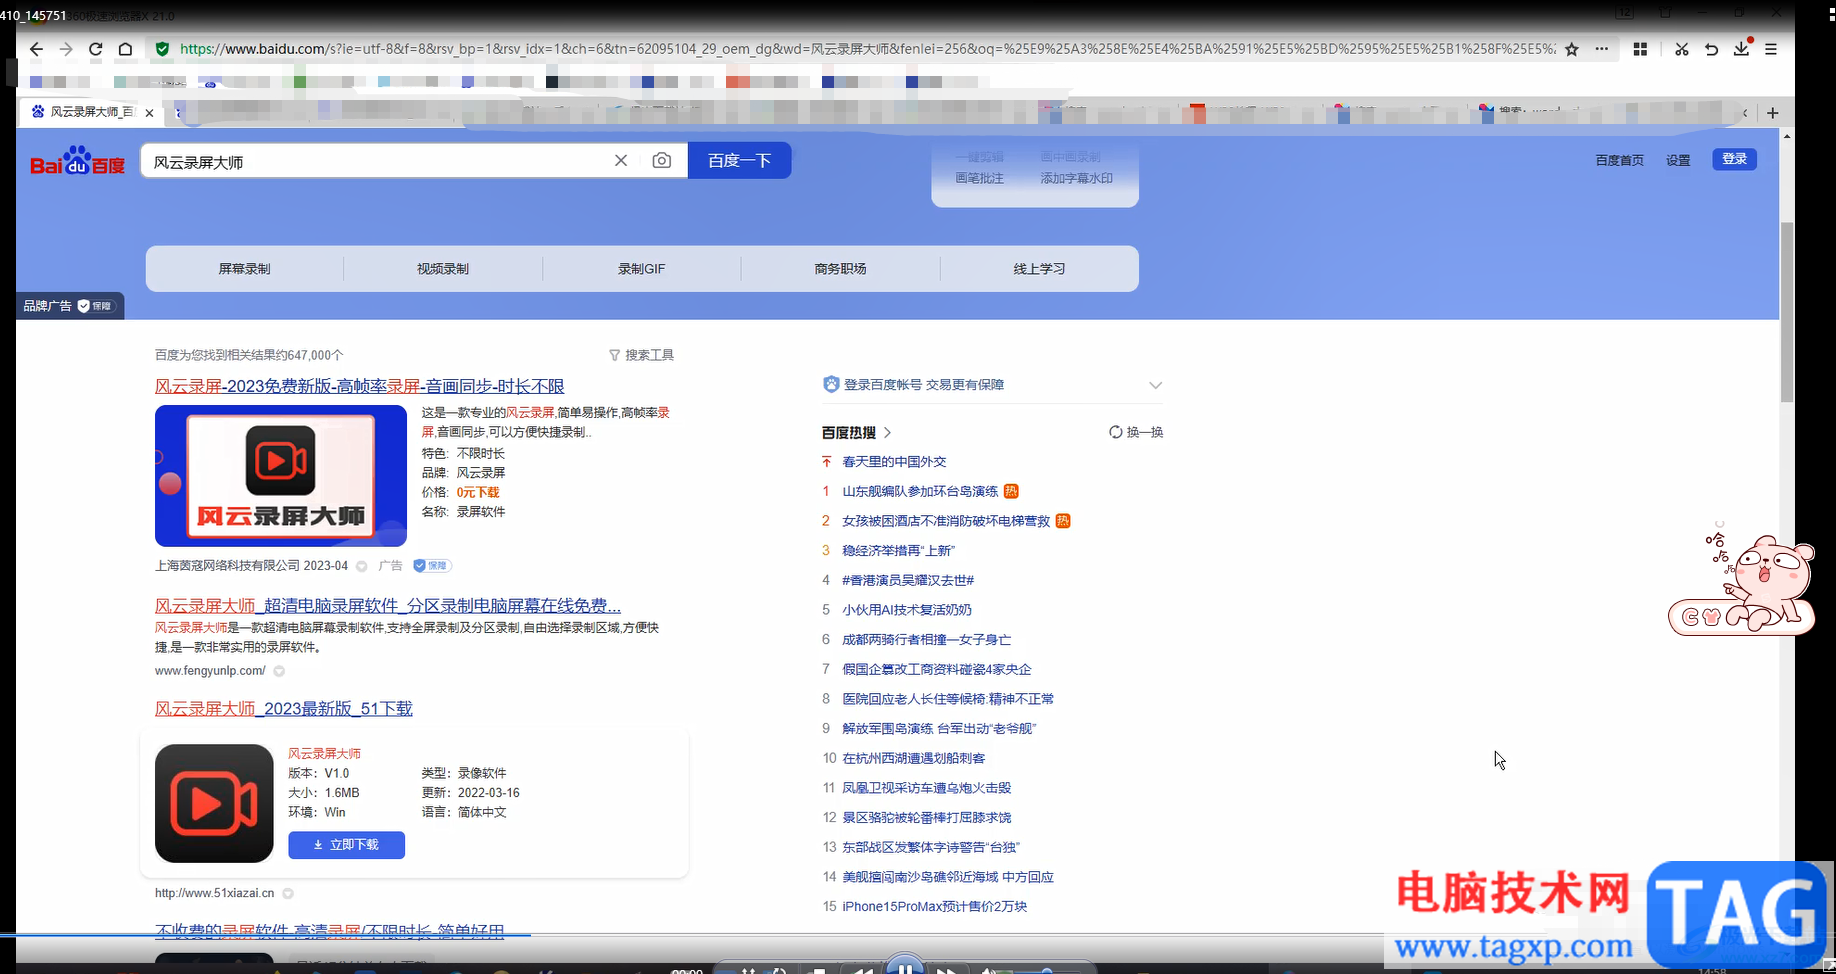Expand the 登录百度帐号 交易更有保障 chevron

point(1156,385)
